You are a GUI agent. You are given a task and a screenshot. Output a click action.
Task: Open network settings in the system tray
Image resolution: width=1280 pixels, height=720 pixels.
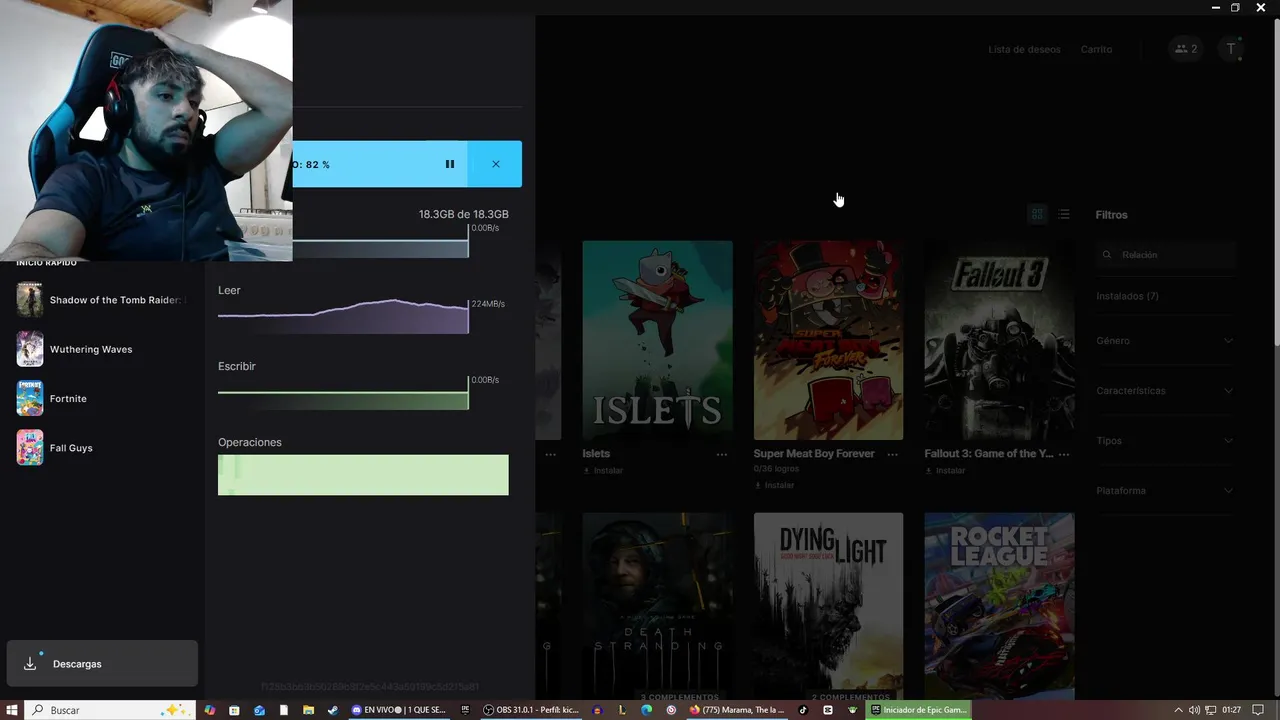point(1211,710)
